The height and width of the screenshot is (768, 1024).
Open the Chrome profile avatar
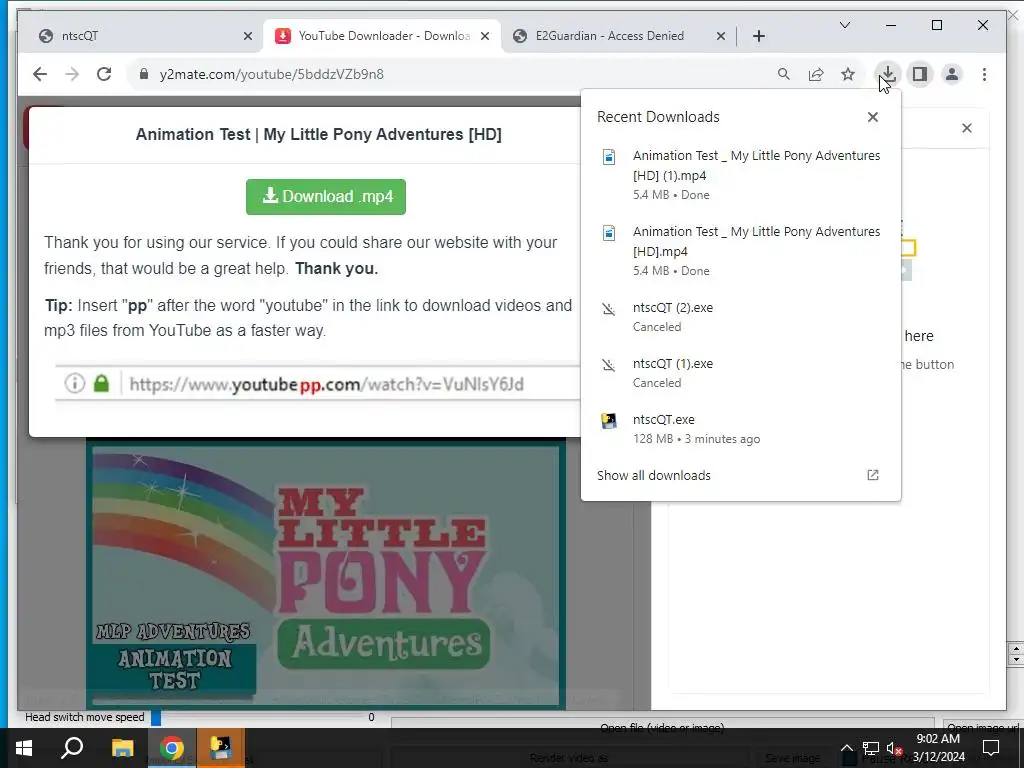point(952,74)
